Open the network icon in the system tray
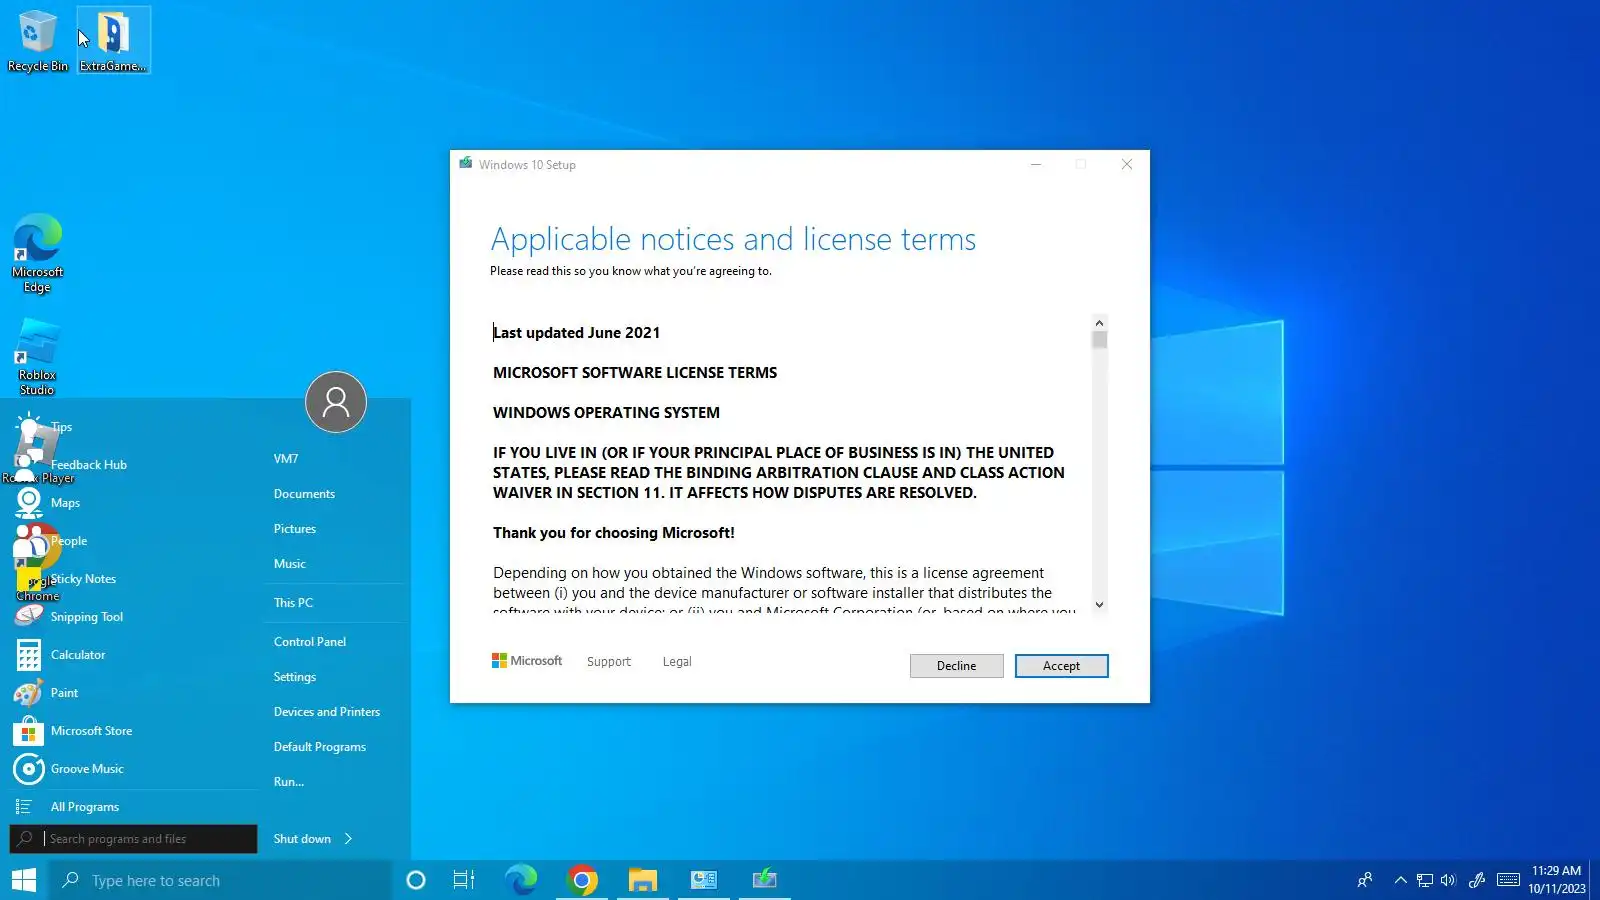The width and height of the screenshot is (1600, 900). [x=1425, y=880]
